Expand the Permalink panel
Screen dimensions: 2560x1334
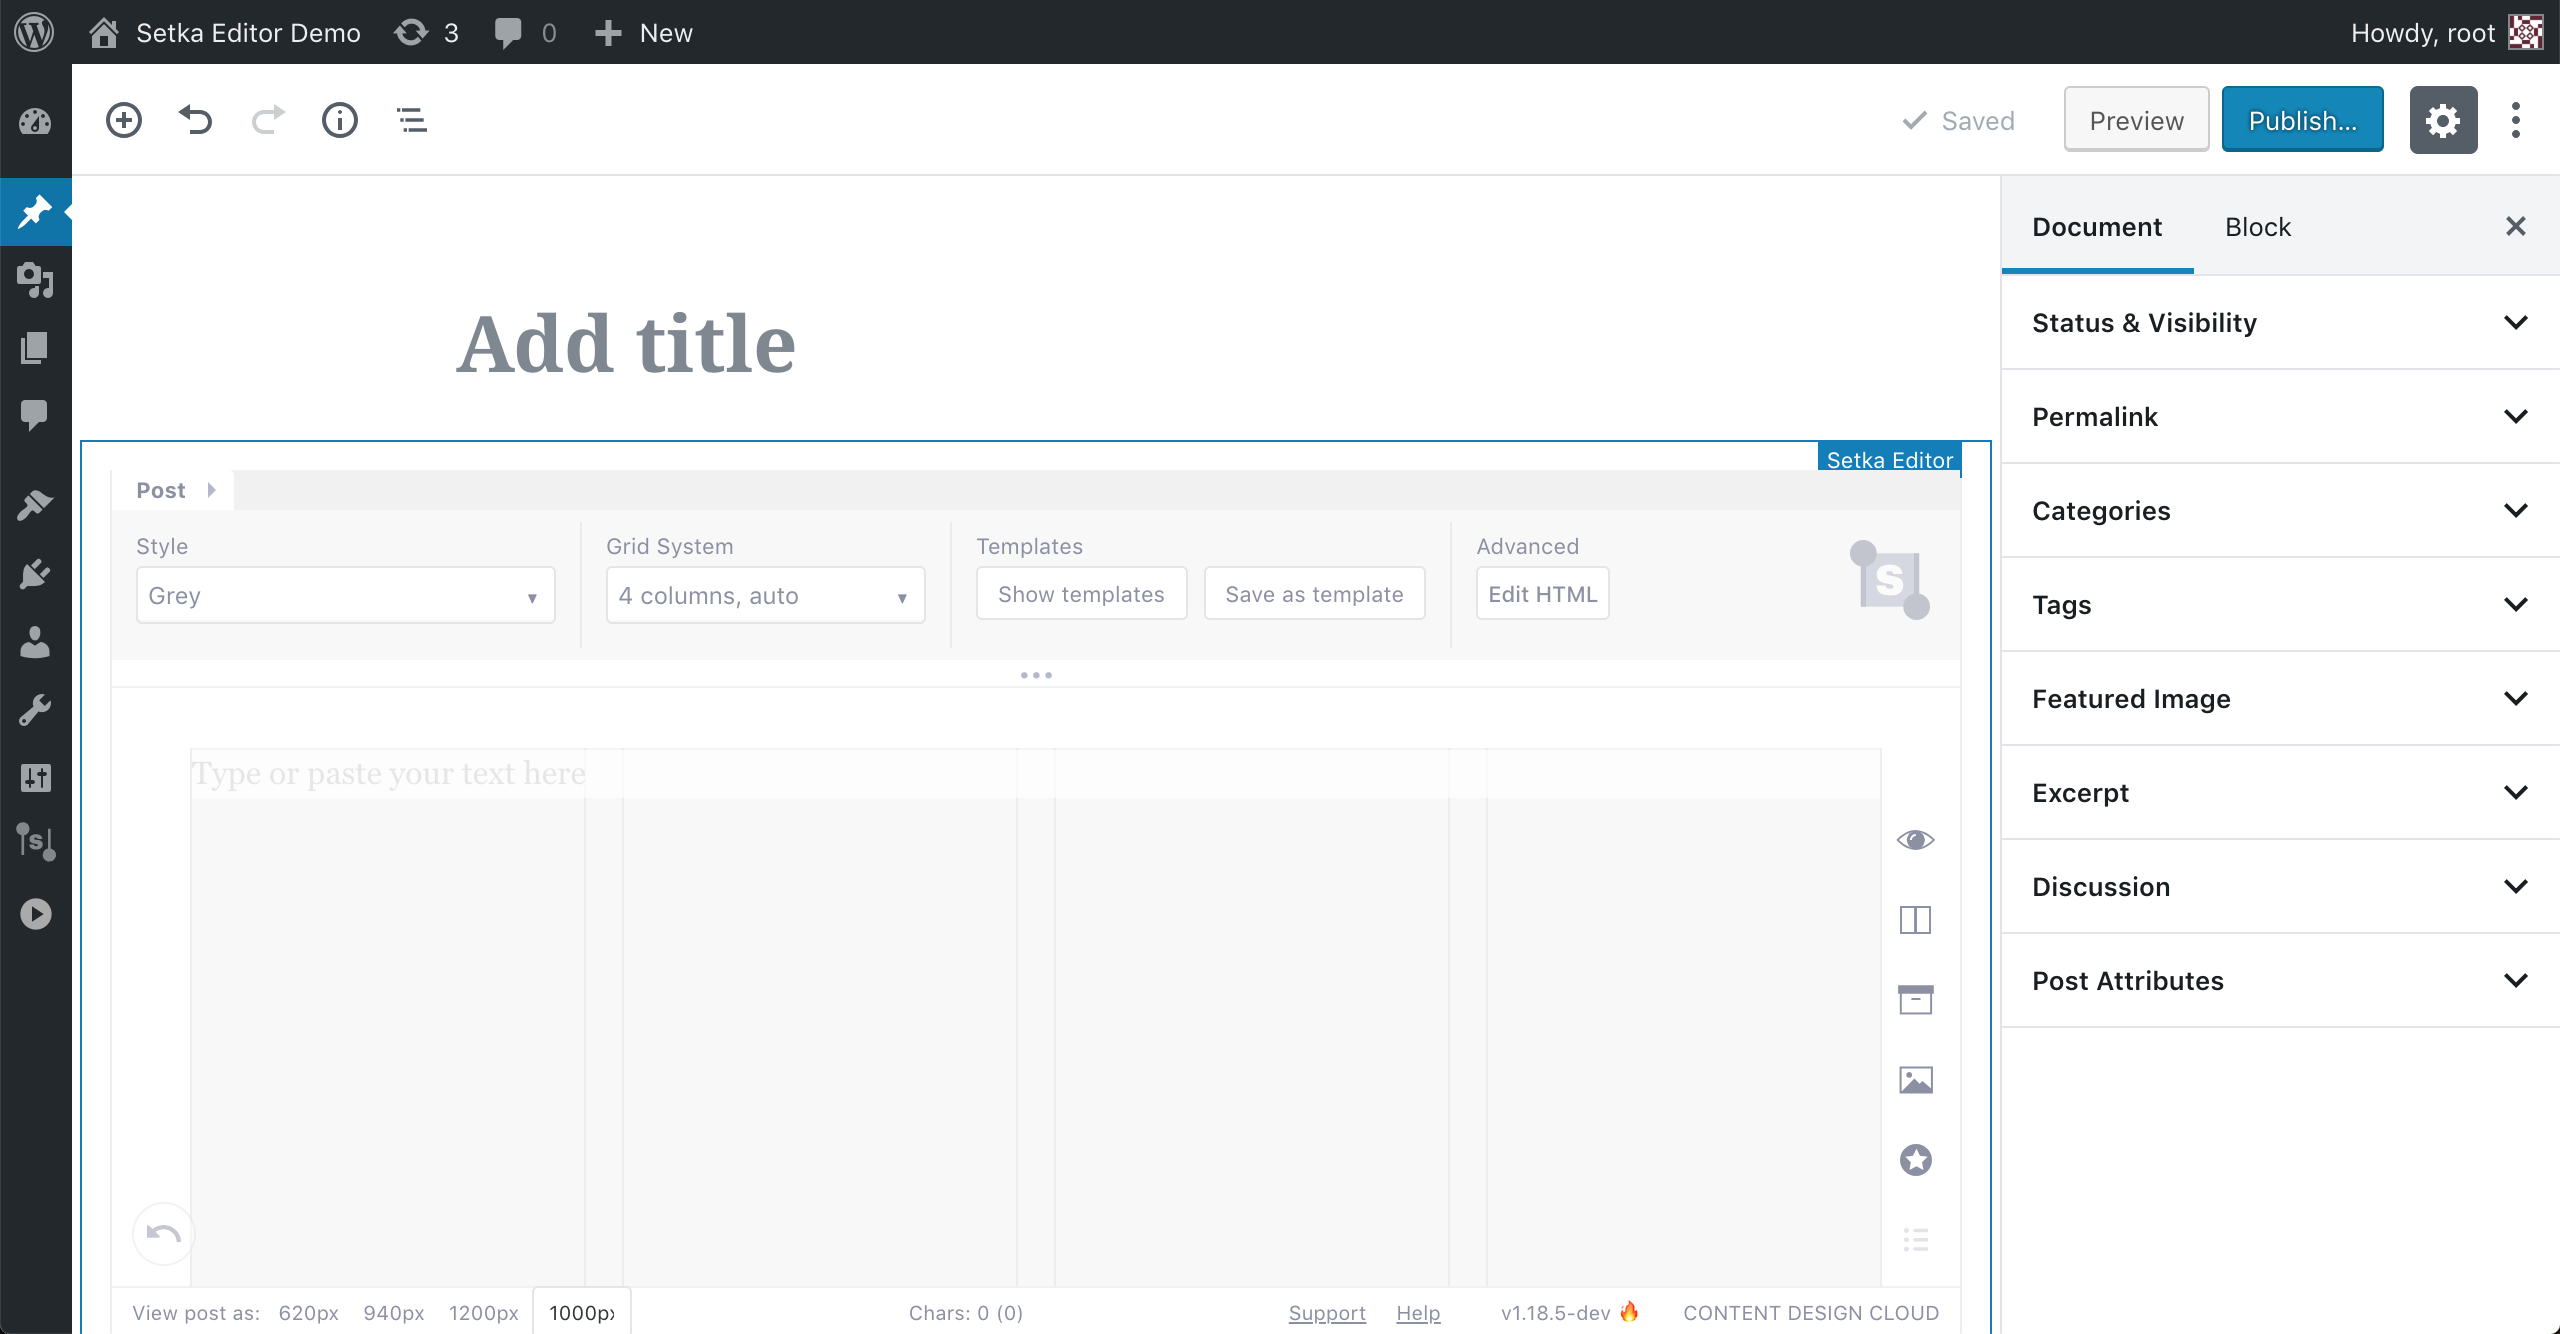coord(2280,417)
